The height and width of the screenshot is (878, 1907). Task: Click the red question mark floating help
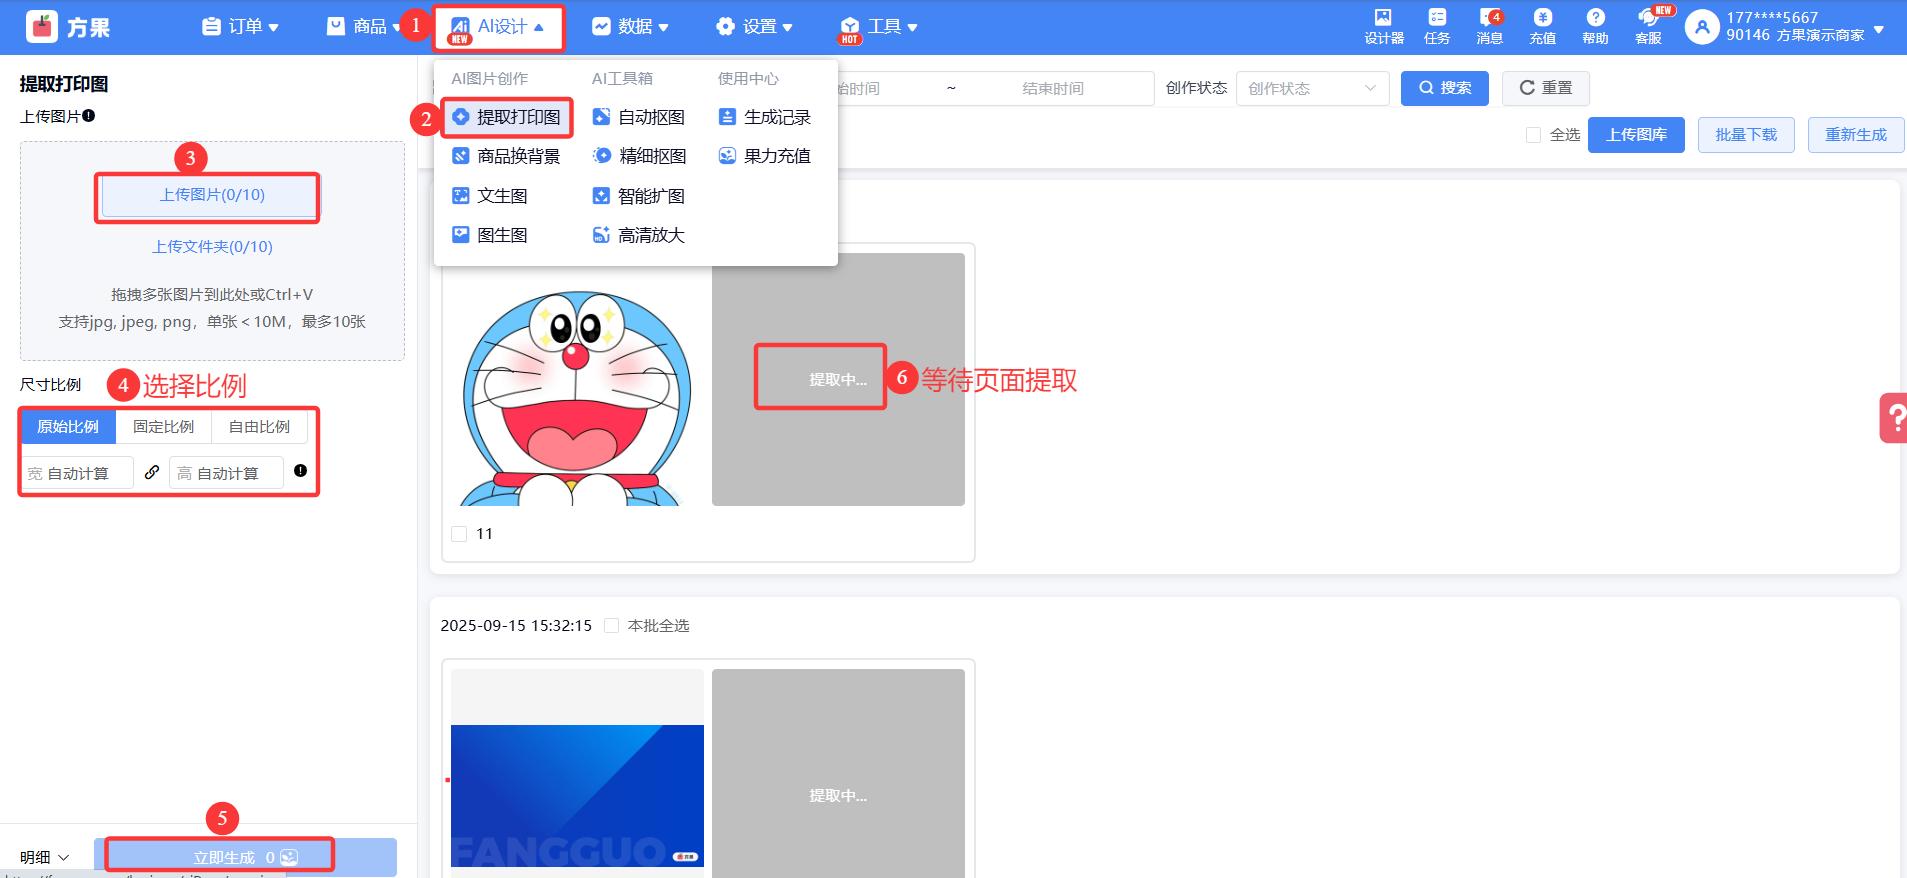tap(1894, 418)
